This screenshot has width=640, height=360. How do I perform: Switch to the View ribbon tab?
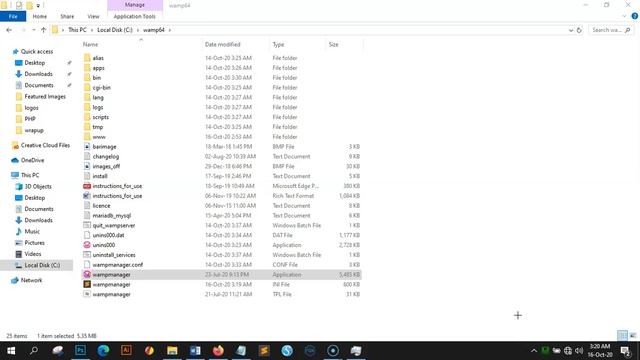[93, 16]
